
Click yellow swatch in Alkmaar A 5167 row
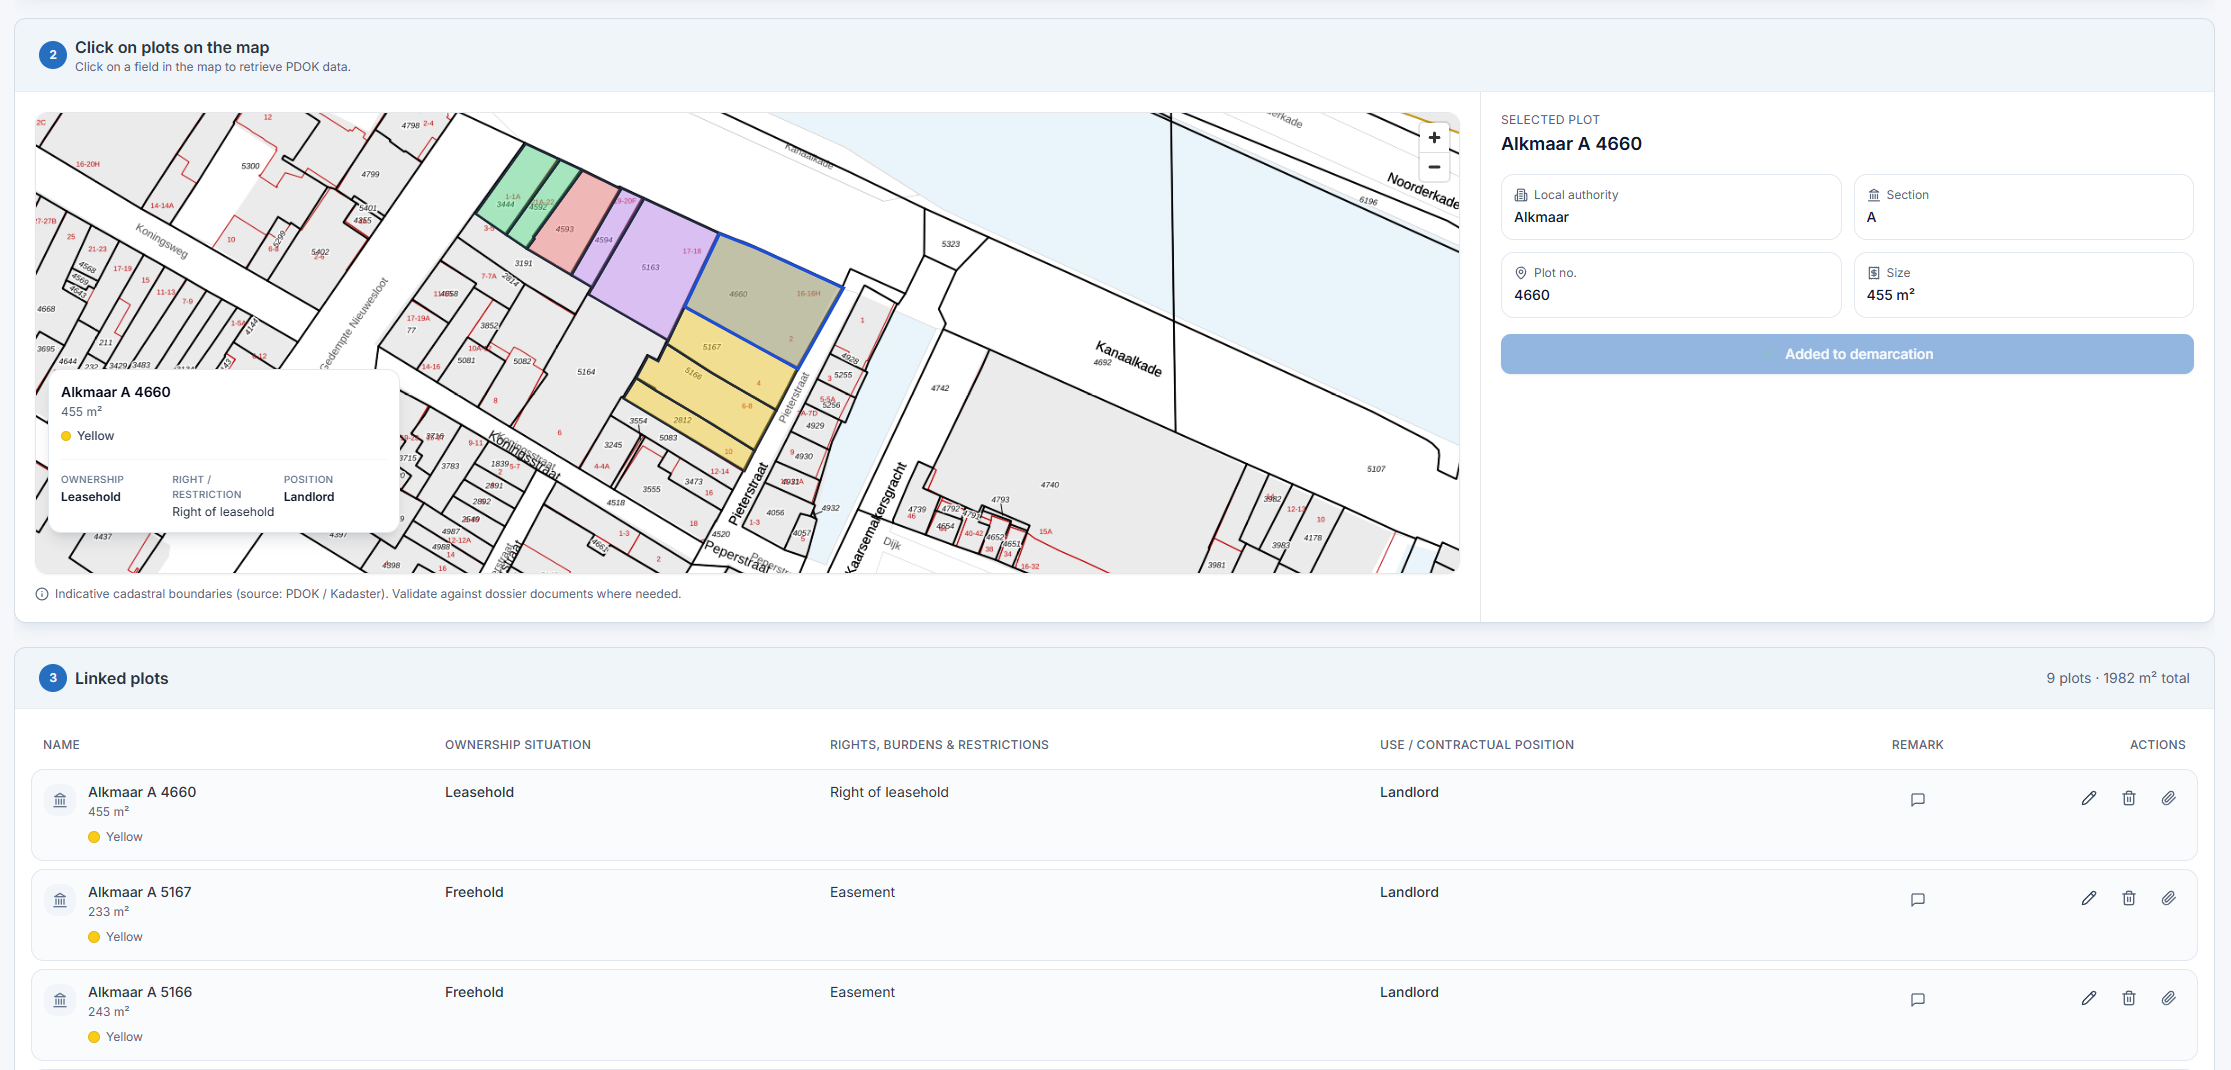click(94, 937)
